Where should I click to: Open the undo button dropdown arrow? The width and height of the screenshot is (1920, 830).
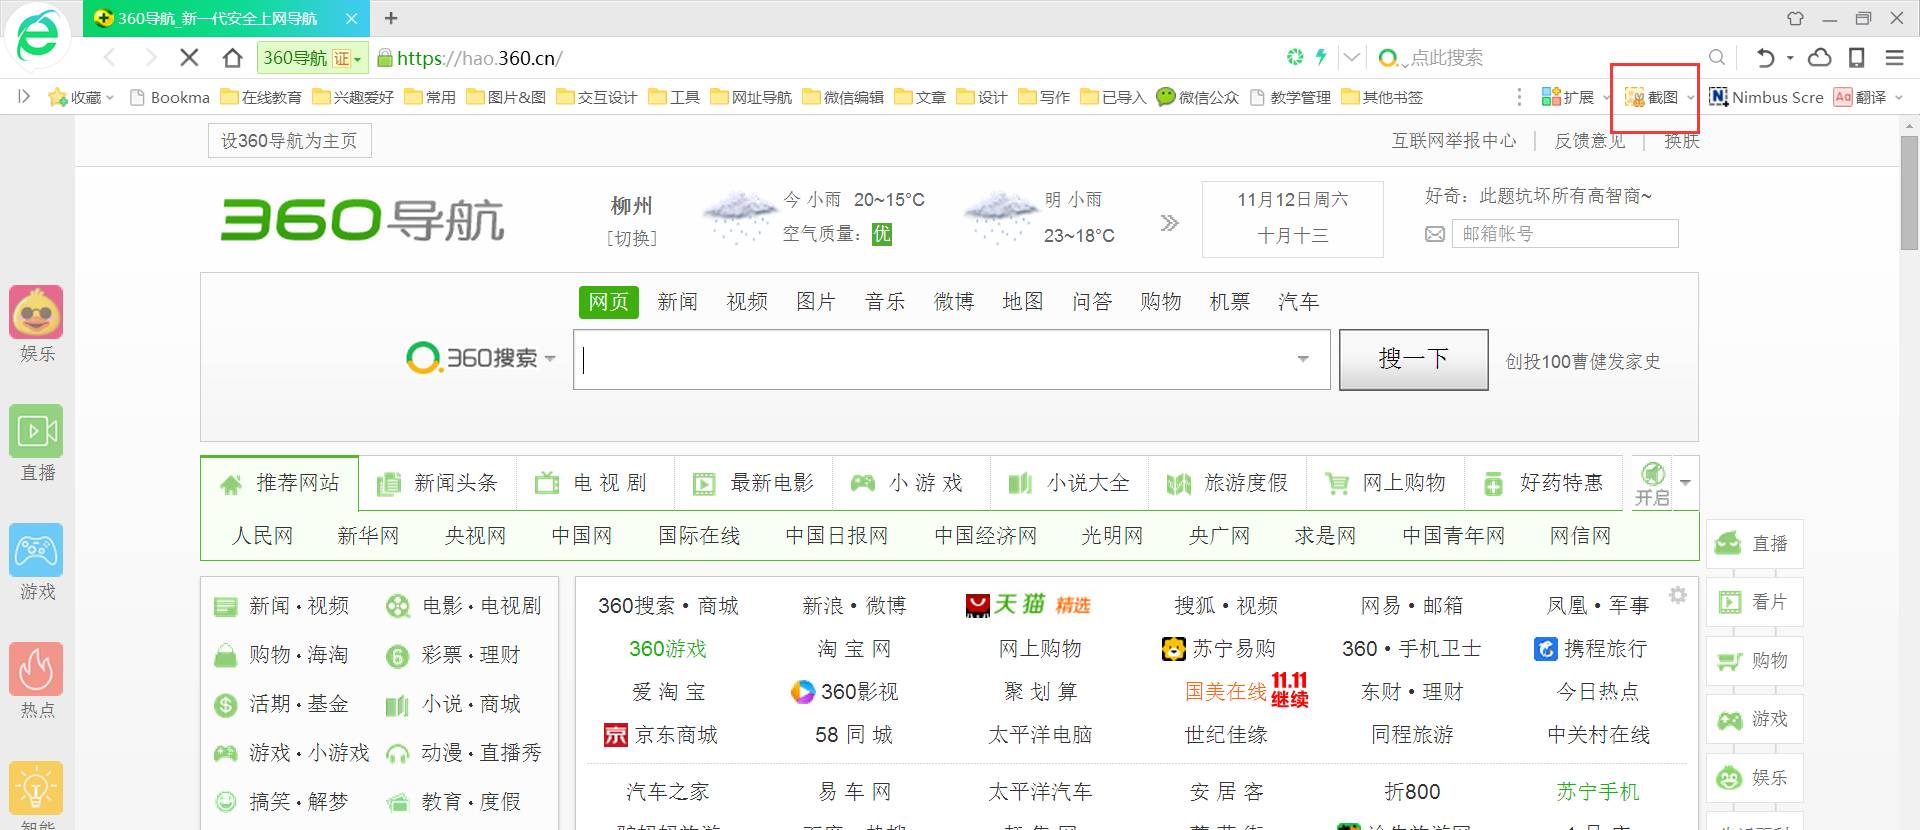1790,58
